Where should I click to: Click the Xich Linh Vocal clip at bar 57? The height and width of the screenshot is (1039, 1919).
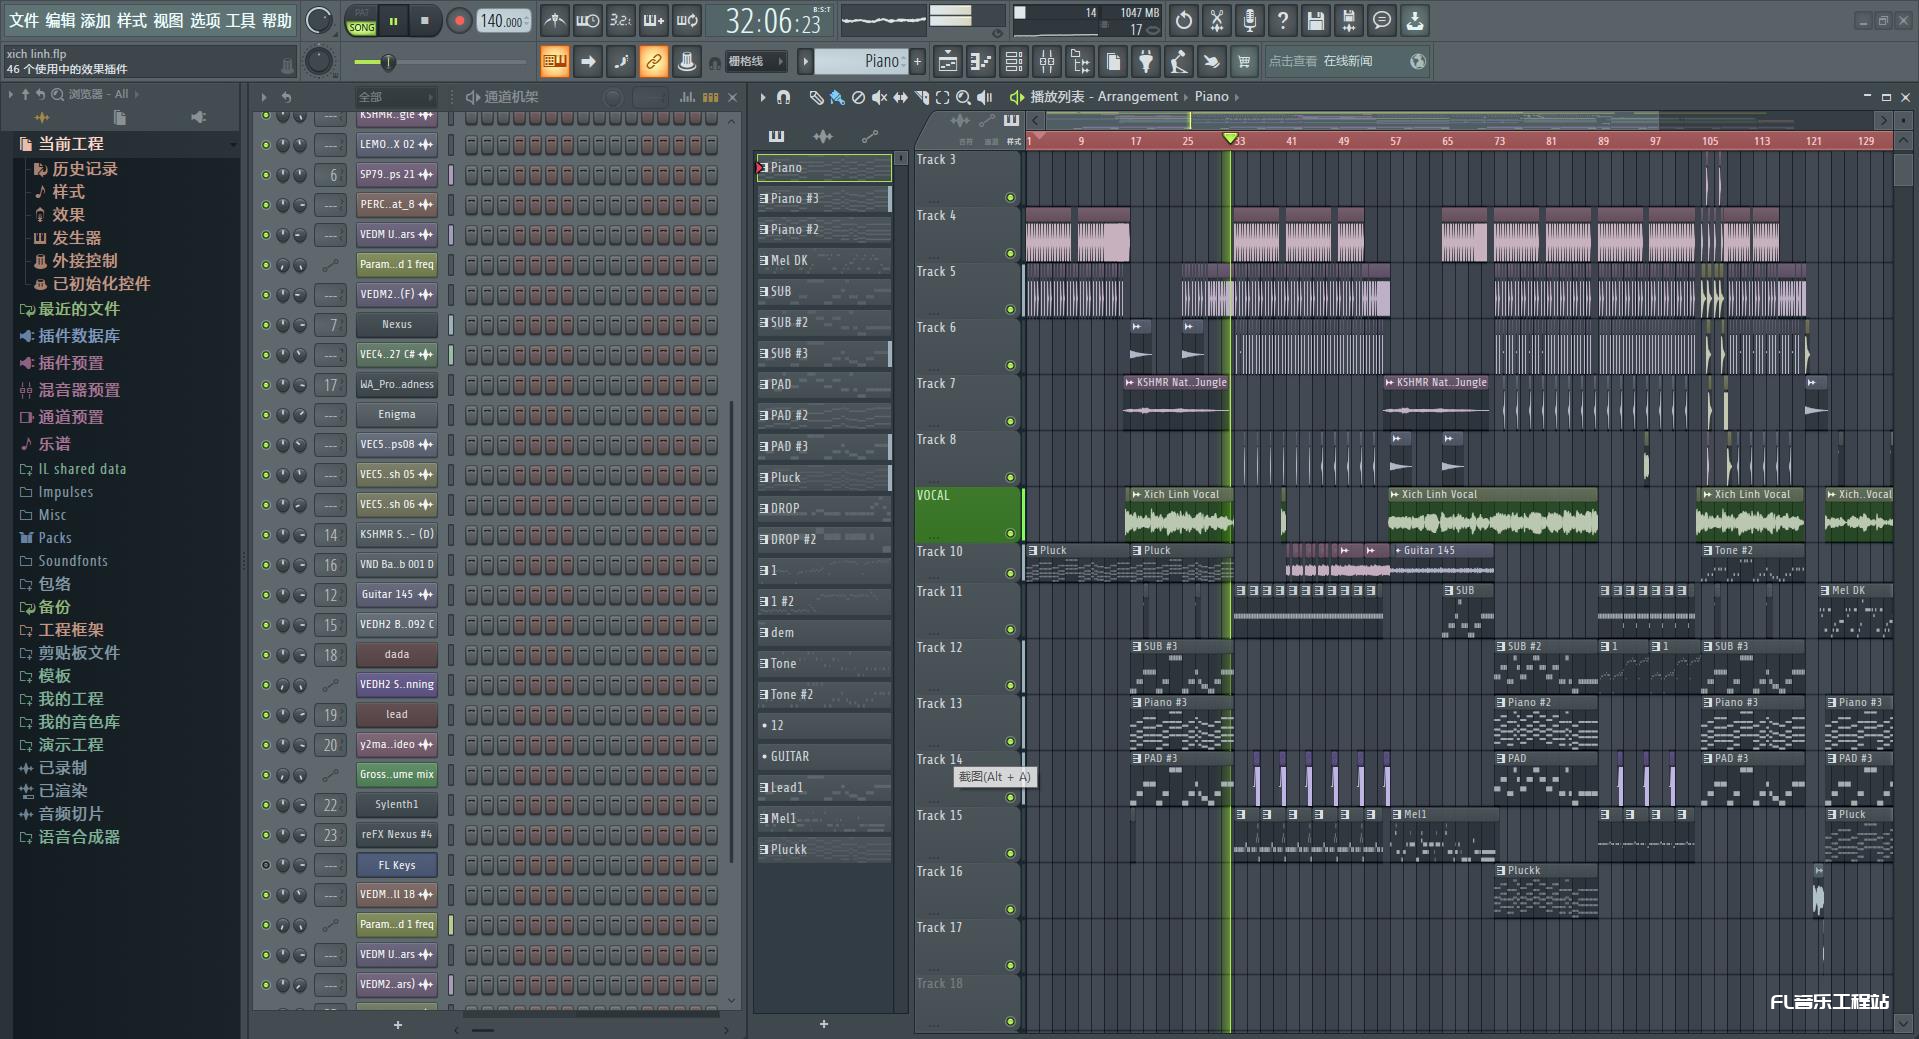tap(1492, 515)
